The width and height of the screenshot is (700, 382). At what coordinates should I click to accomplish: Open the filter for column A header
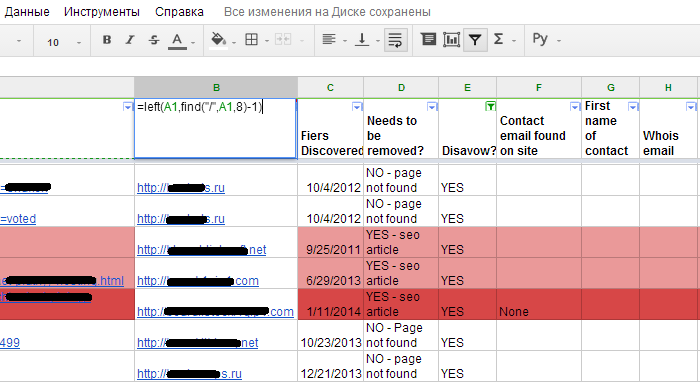coord(128,107)
